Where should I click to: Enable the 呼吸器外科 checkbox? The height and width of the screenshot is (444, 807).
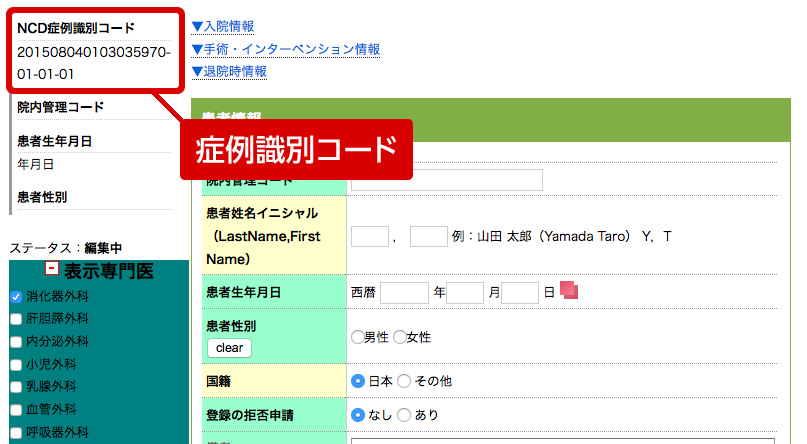coord(16,432)
